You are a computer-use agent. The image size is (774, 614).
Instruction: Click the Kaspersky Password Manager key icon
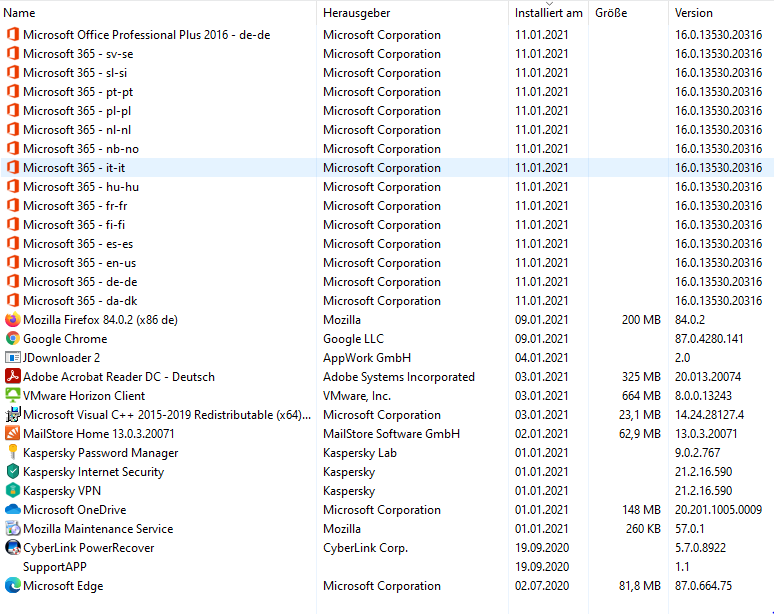click(13, 453)
